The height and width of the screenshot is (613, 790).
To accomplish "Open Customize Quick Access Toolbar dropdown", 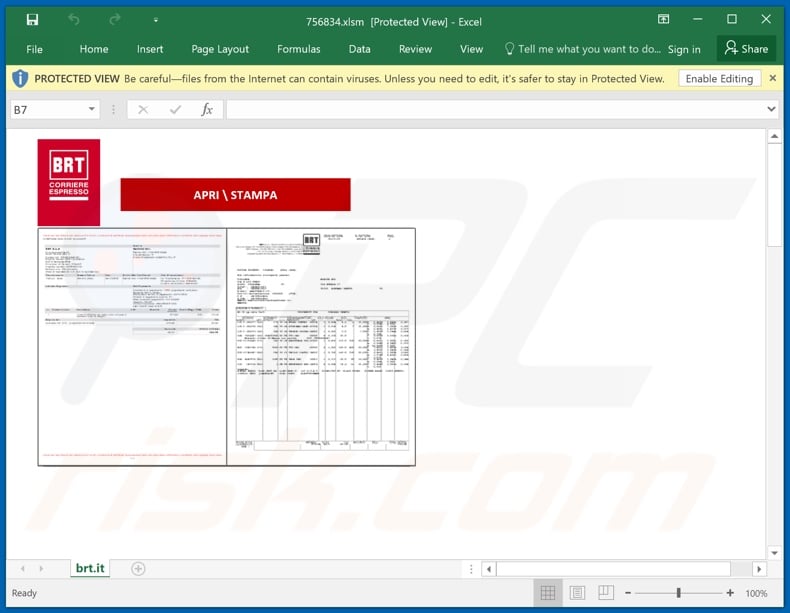I will tap(155, 20).
